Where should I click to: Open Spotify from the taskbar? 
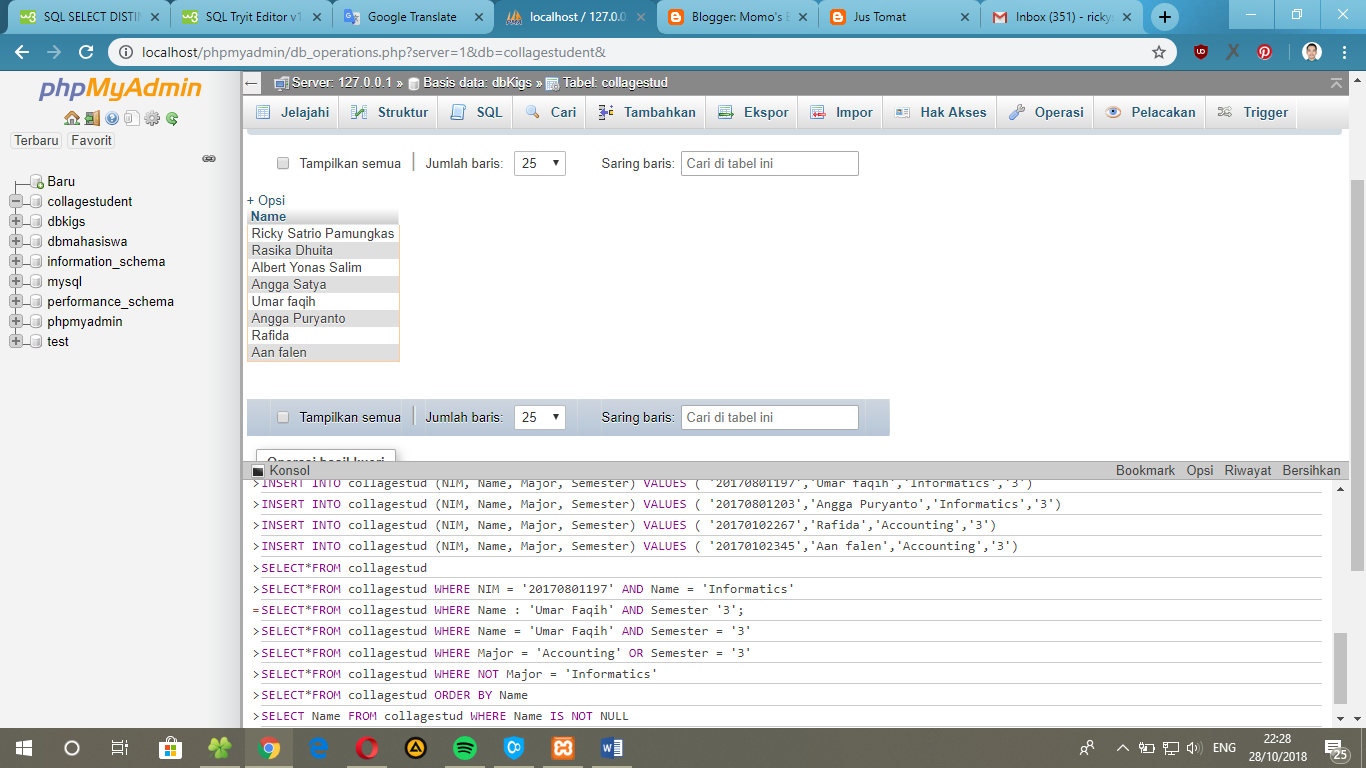coord(464,747)
